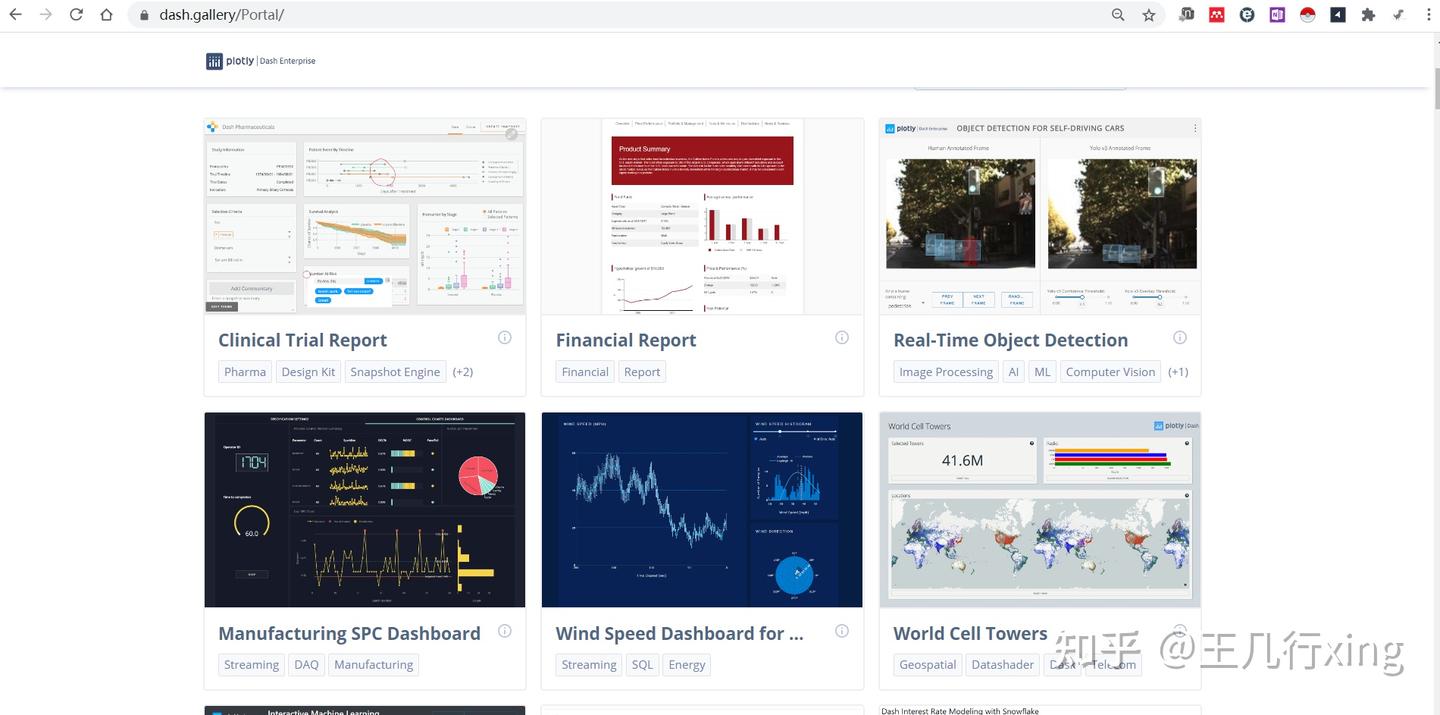This screenshot has height=715, width=1440.
Task: Open the World Cell Towers title link
Action: [970, 633]
